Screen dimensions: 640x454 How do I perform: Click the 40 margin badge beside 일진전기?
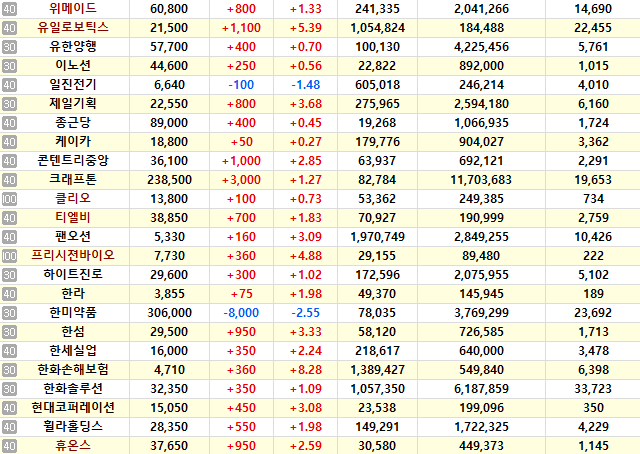click(x=9, y=85)
